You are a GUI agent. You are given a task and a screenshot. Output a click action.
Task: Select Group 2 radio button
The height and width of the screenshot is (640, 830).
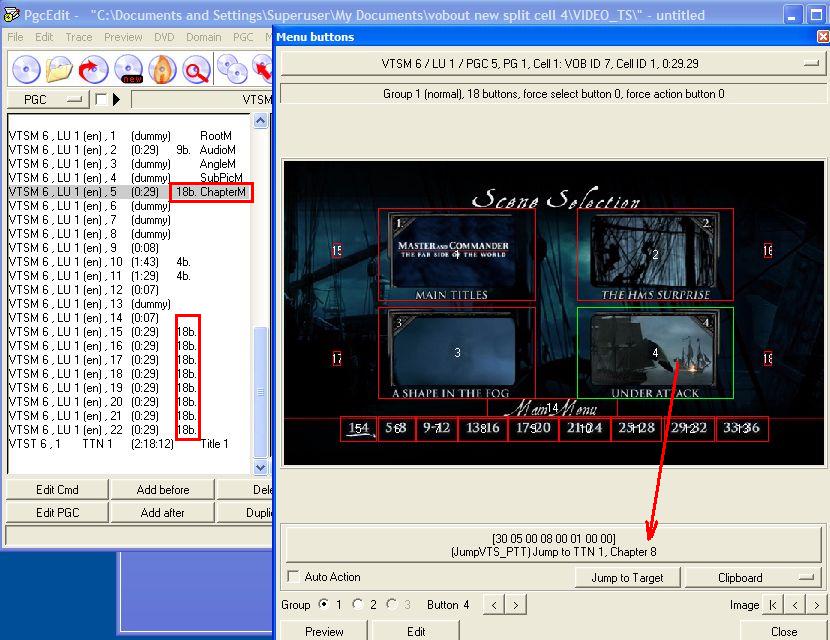358,604
